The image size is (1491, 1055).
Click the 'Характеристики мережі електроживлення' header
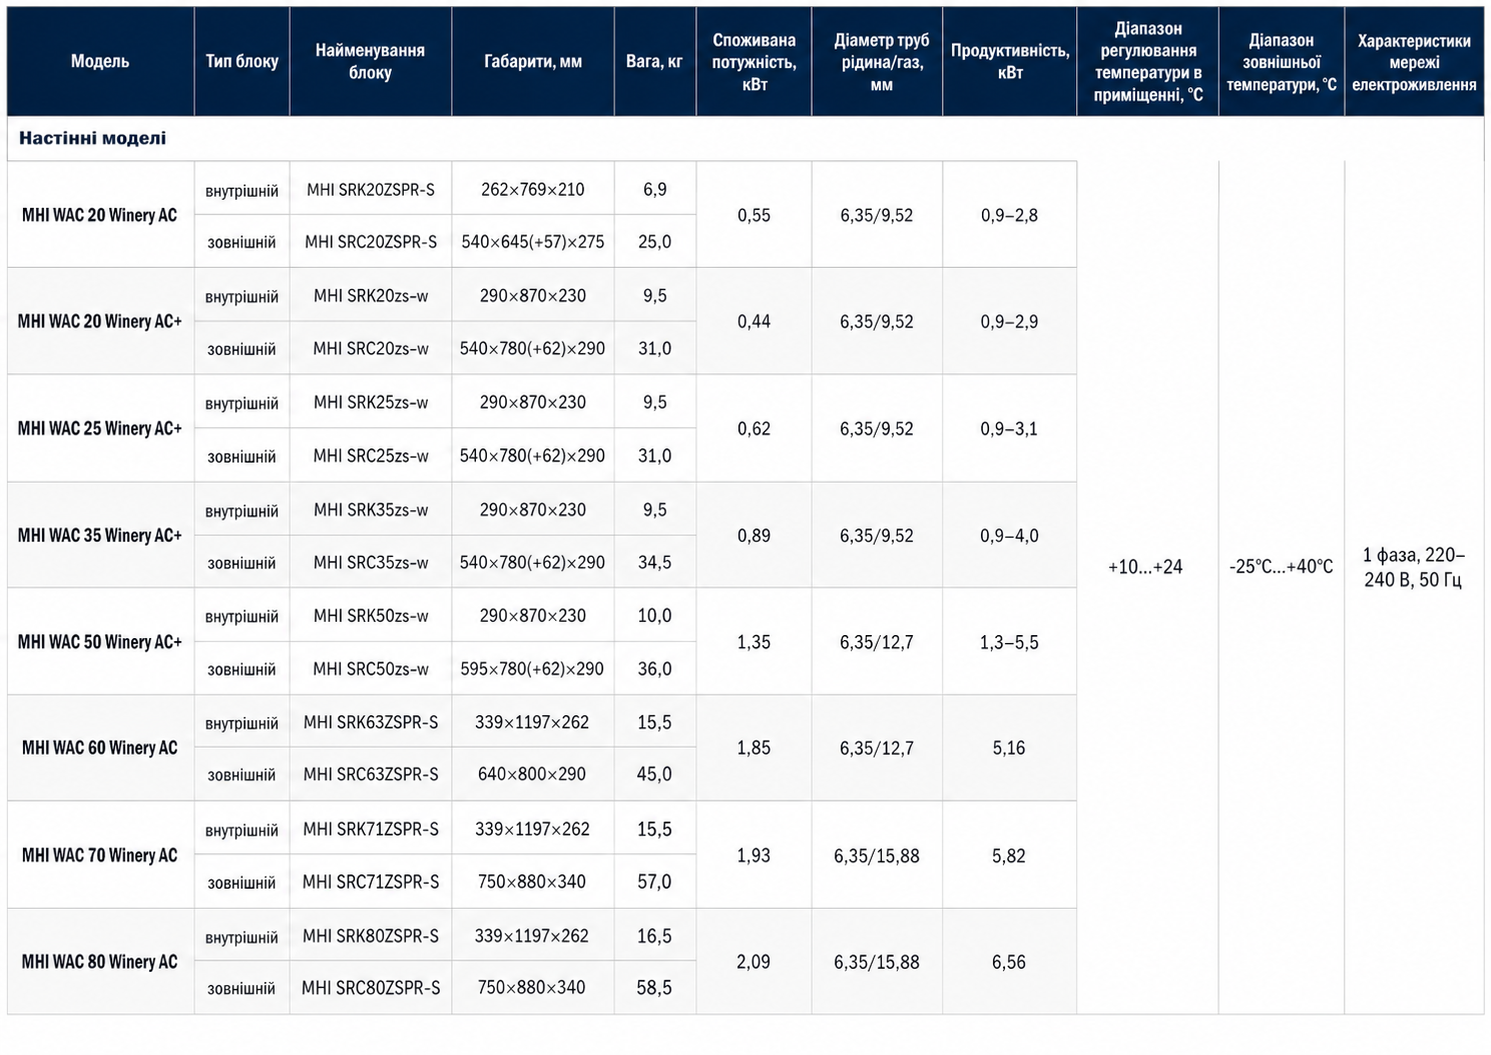1414,62
